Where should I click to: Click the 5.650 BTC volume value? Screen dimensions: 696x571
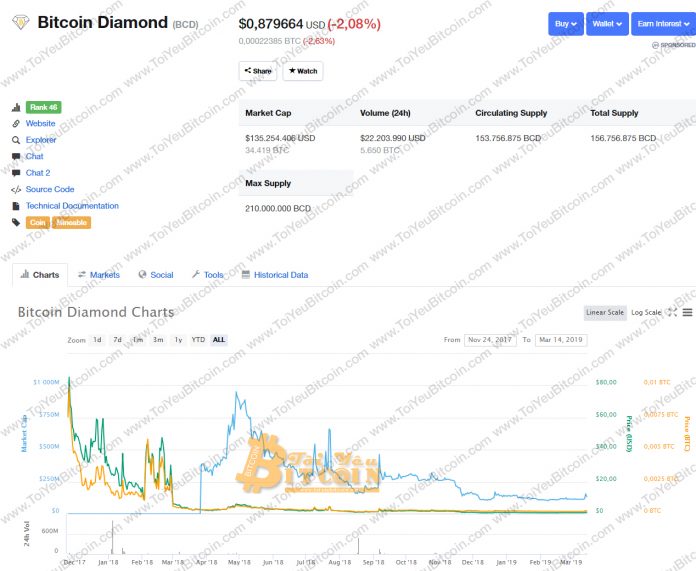coord(380,150)
